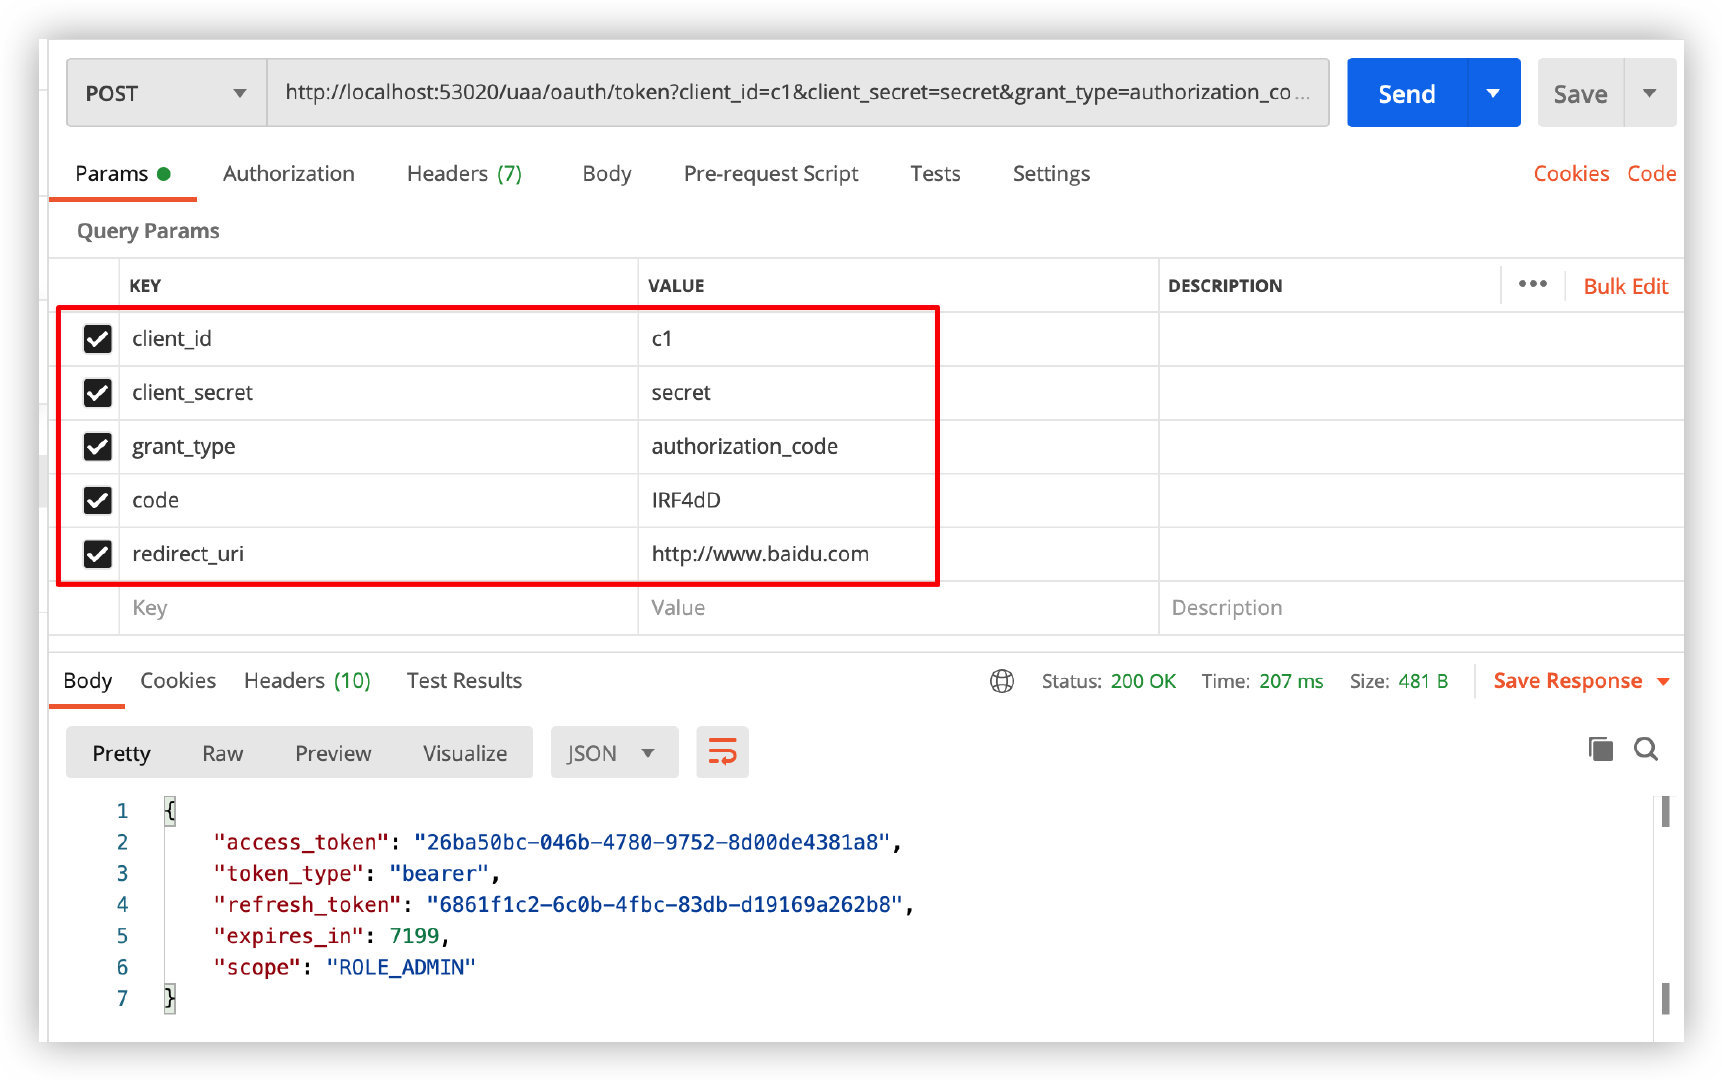This screenshot has width=1722, height=1080.
Task: Open the Code snippet link
Action: [1651, 174]
